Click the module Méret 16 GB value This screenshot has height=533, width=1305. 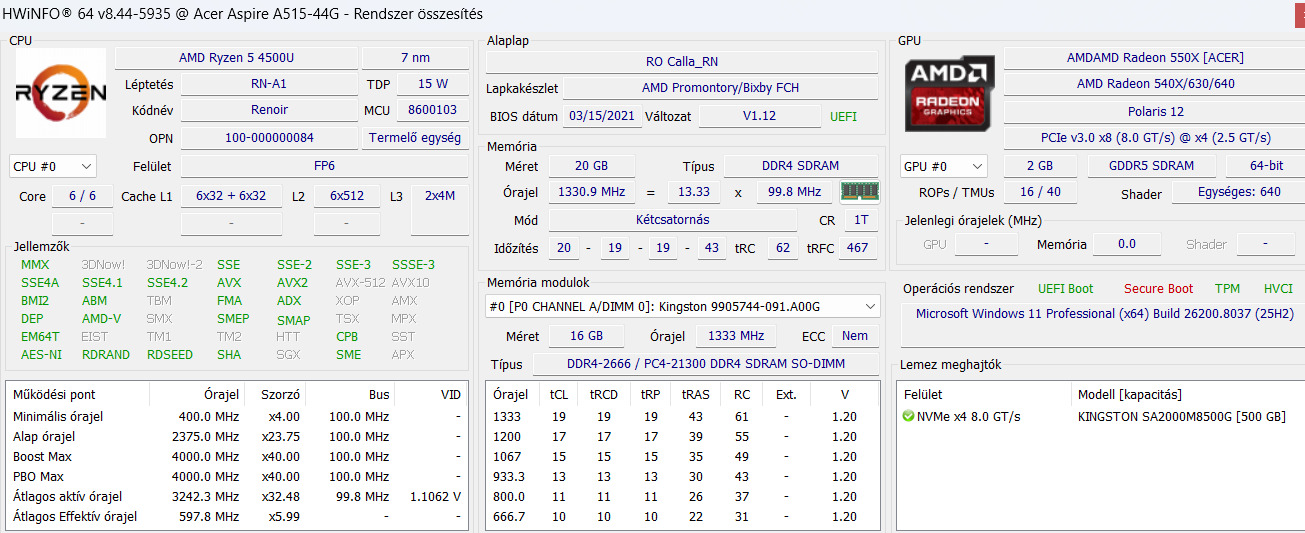[586, 336]
